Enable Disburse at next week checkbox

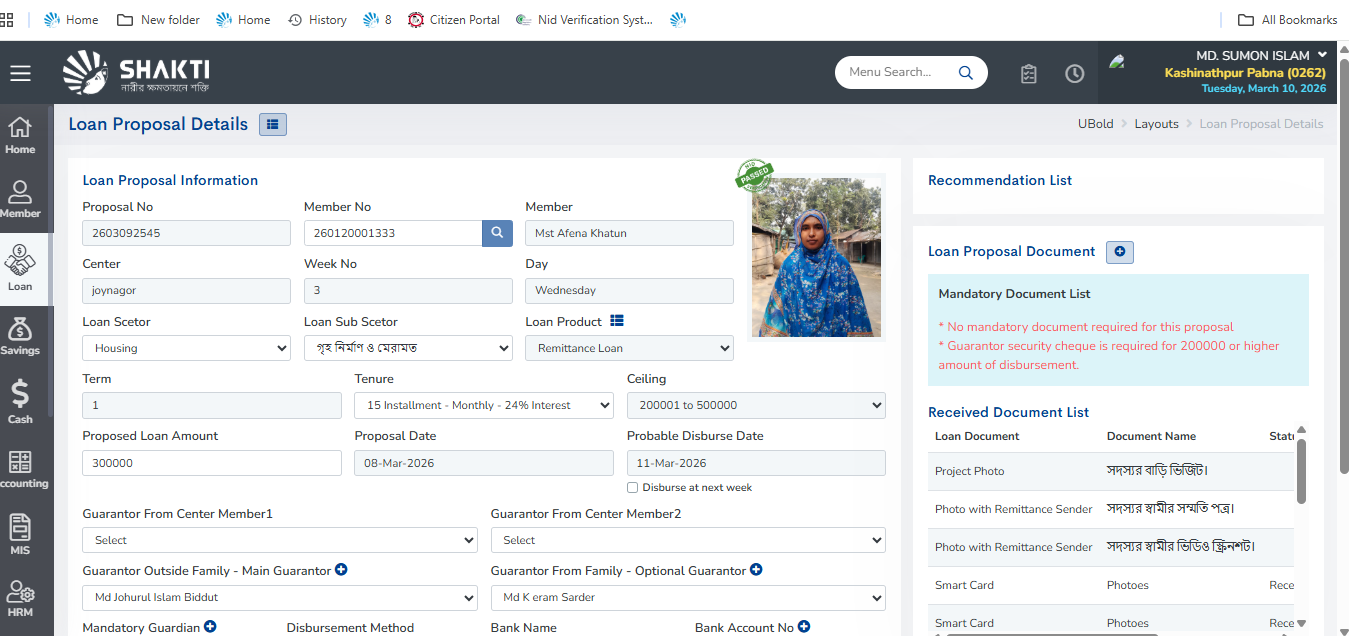(633, 488)
